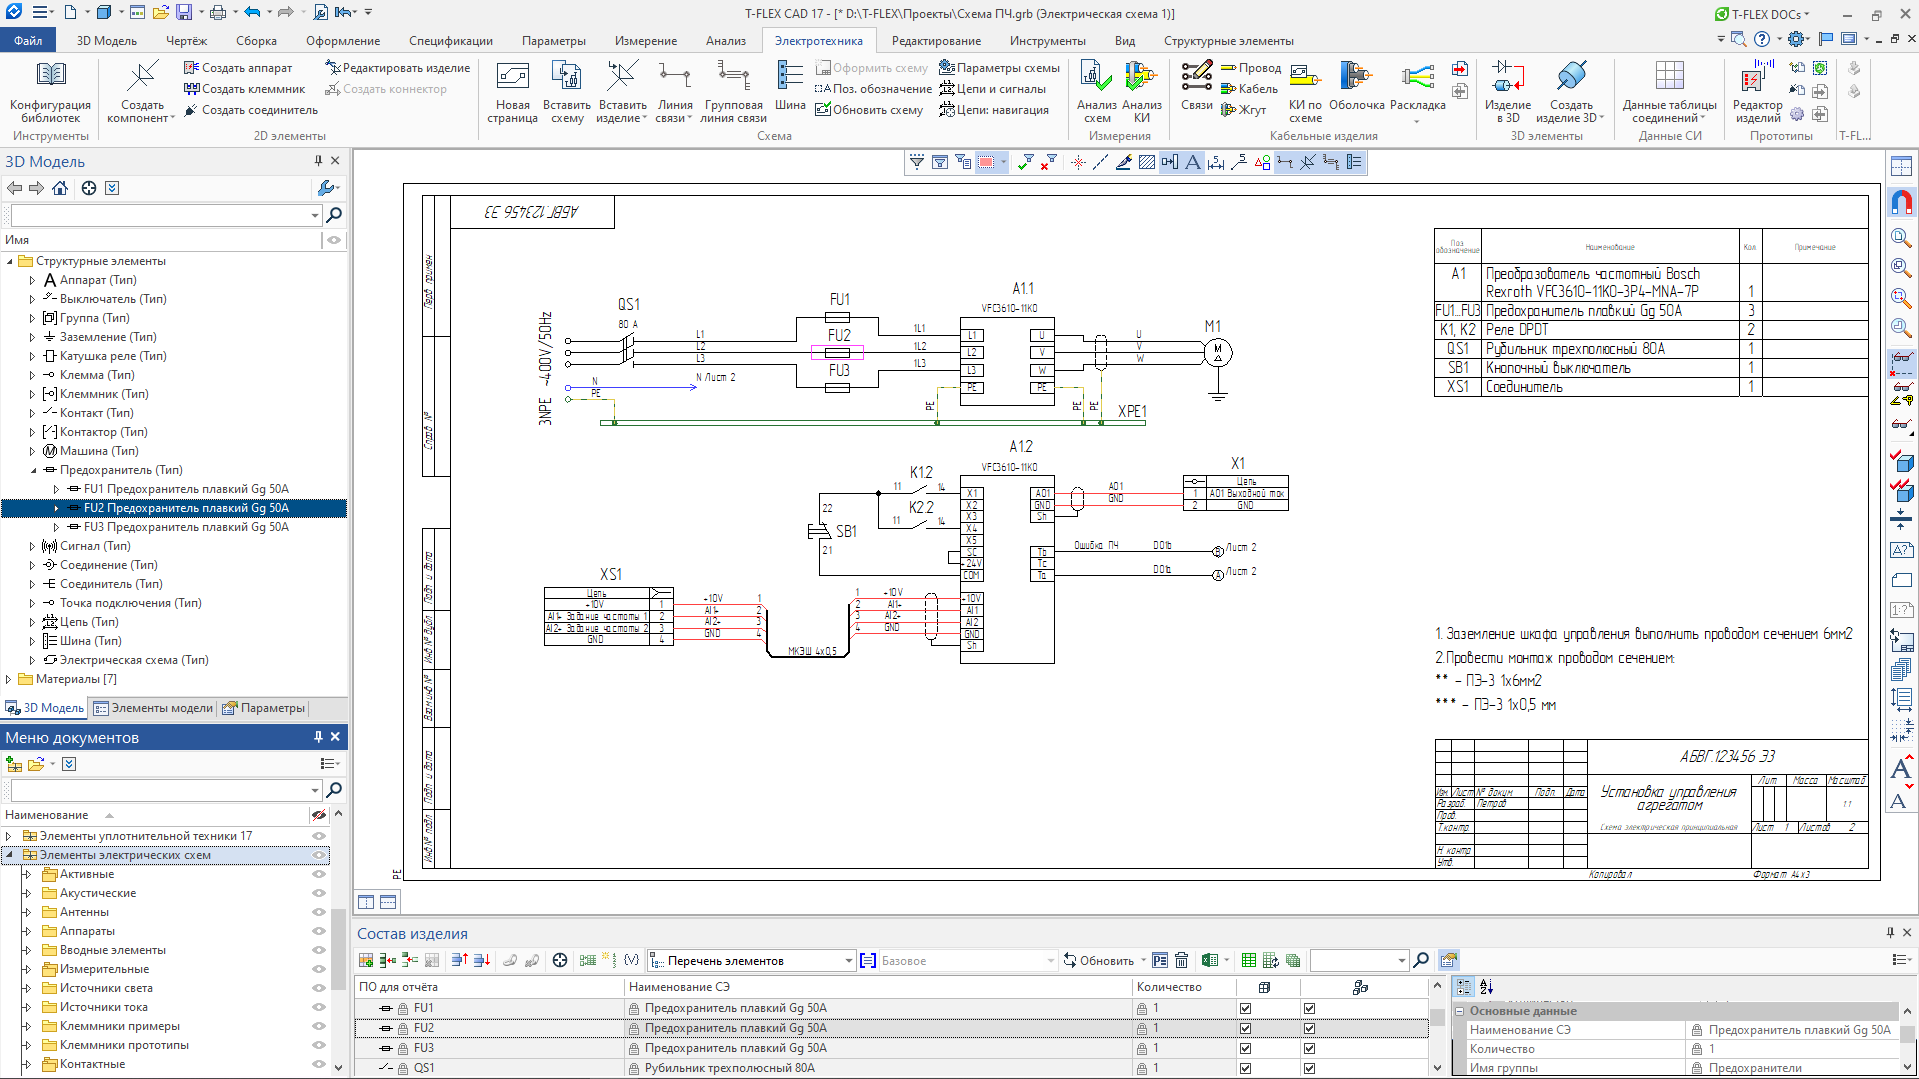Export product composition to Excel icon
Screen dimensions: 1919x1079
click(1210, 960)
